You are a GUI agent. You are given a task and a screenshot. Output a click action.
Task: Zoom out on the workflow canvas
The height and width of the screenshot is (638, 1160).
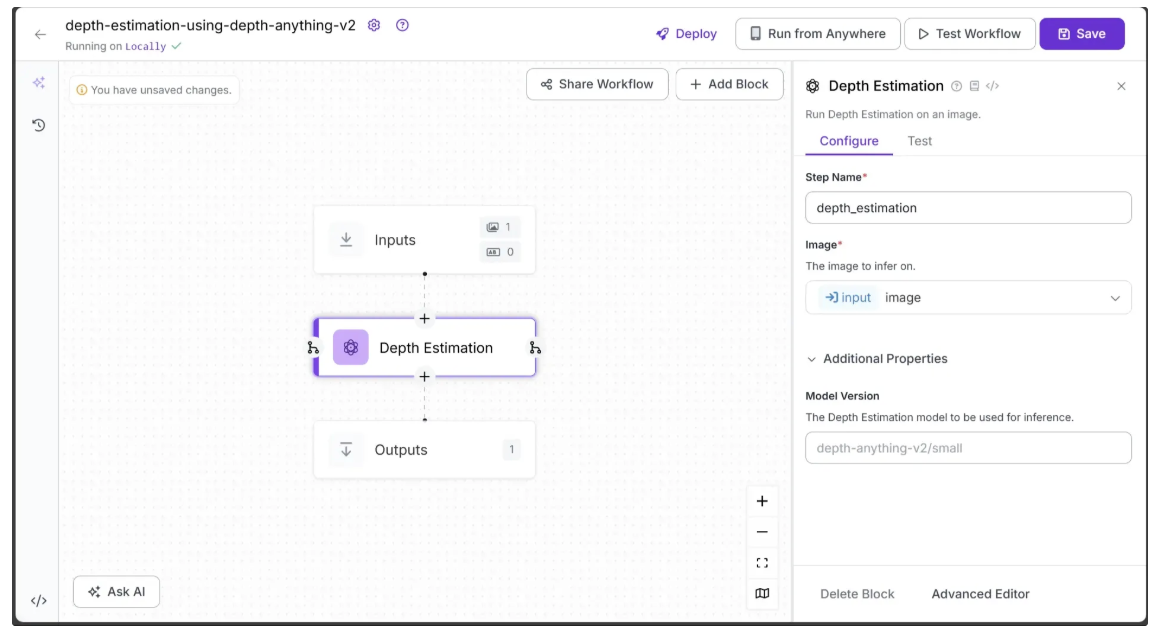coord(762,532)
